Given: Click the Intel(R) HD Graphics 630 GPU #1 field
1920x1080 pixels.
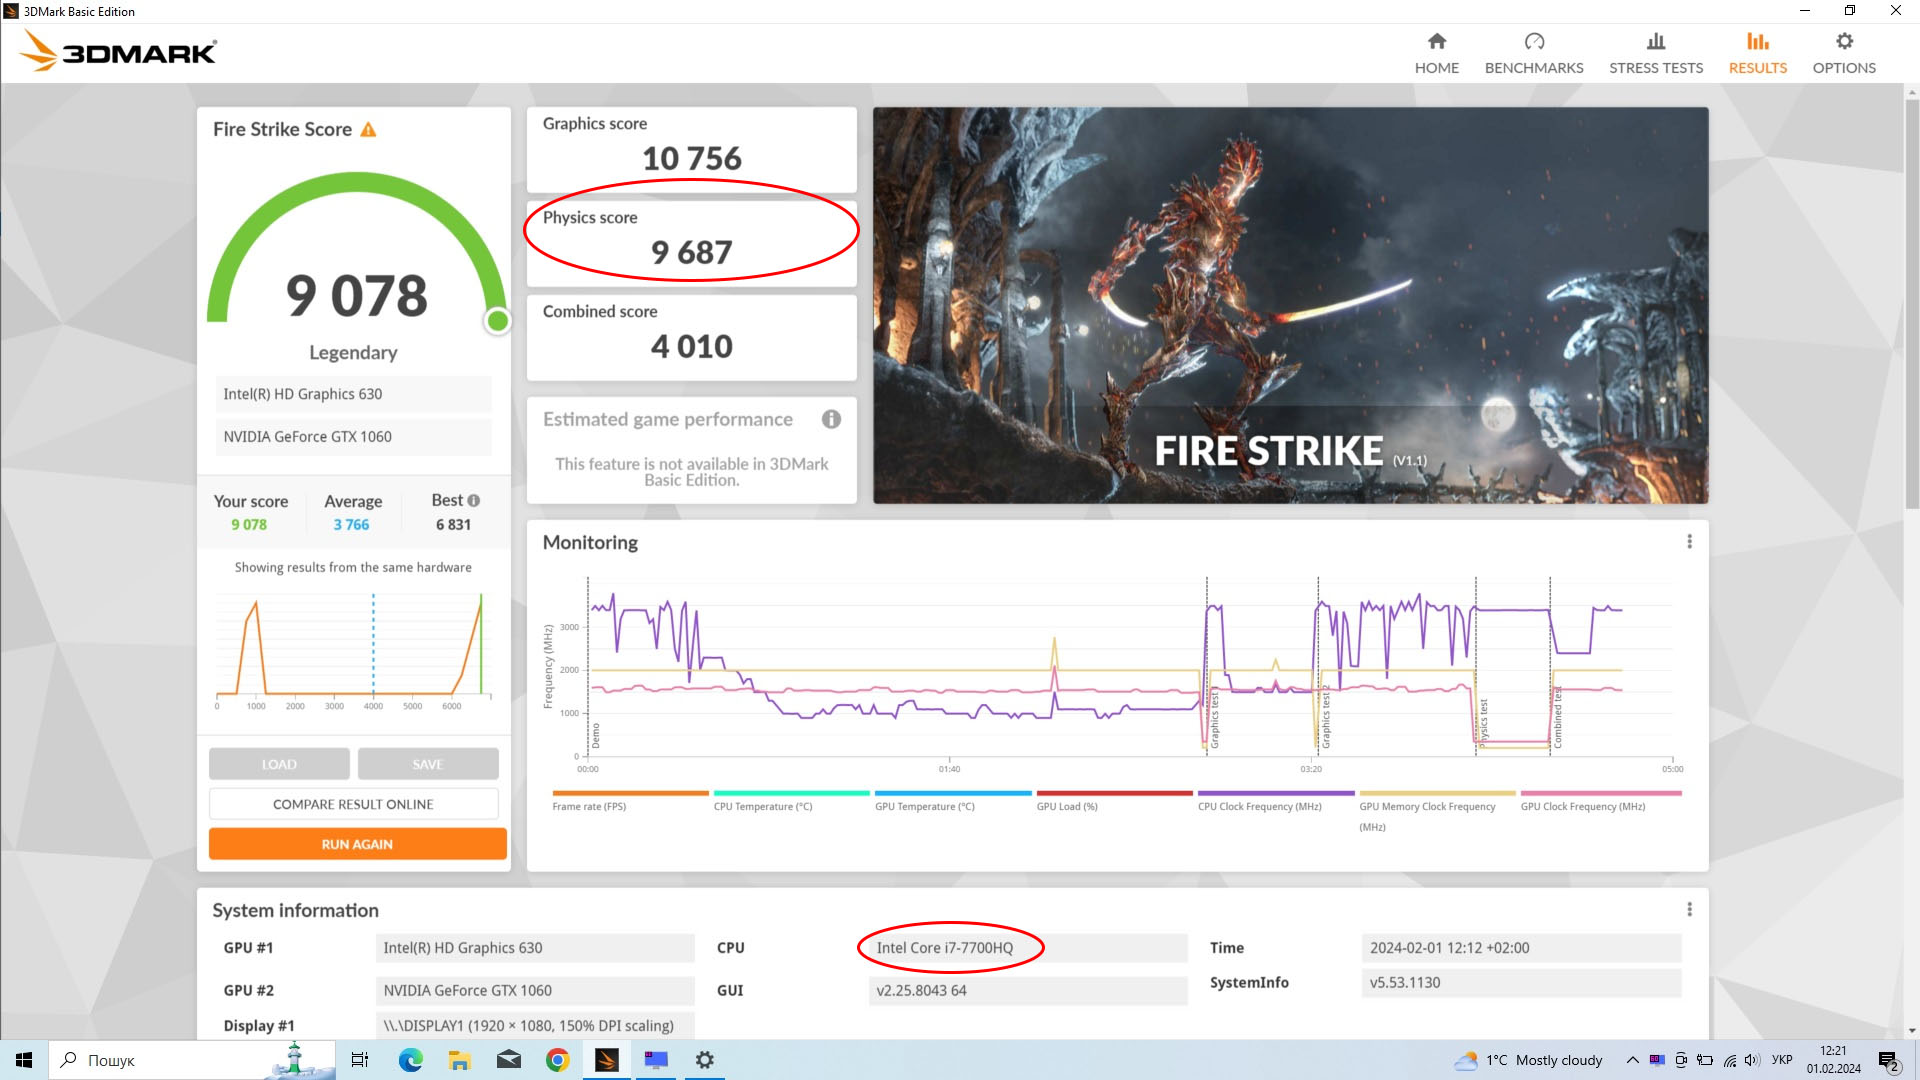Looking at the screenshot, I should [534, 947].
